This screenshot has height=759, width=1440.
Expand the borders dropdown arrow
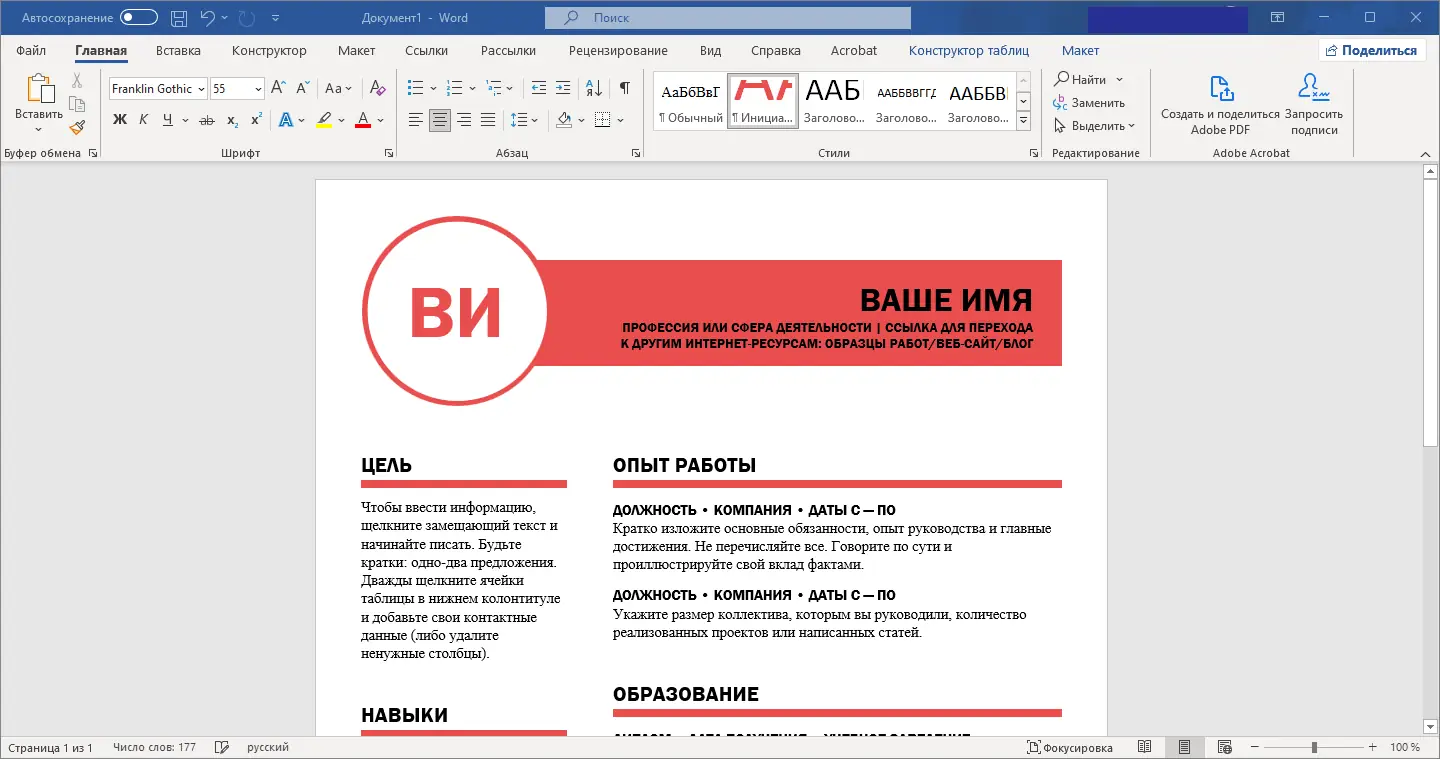pos(620,120)
